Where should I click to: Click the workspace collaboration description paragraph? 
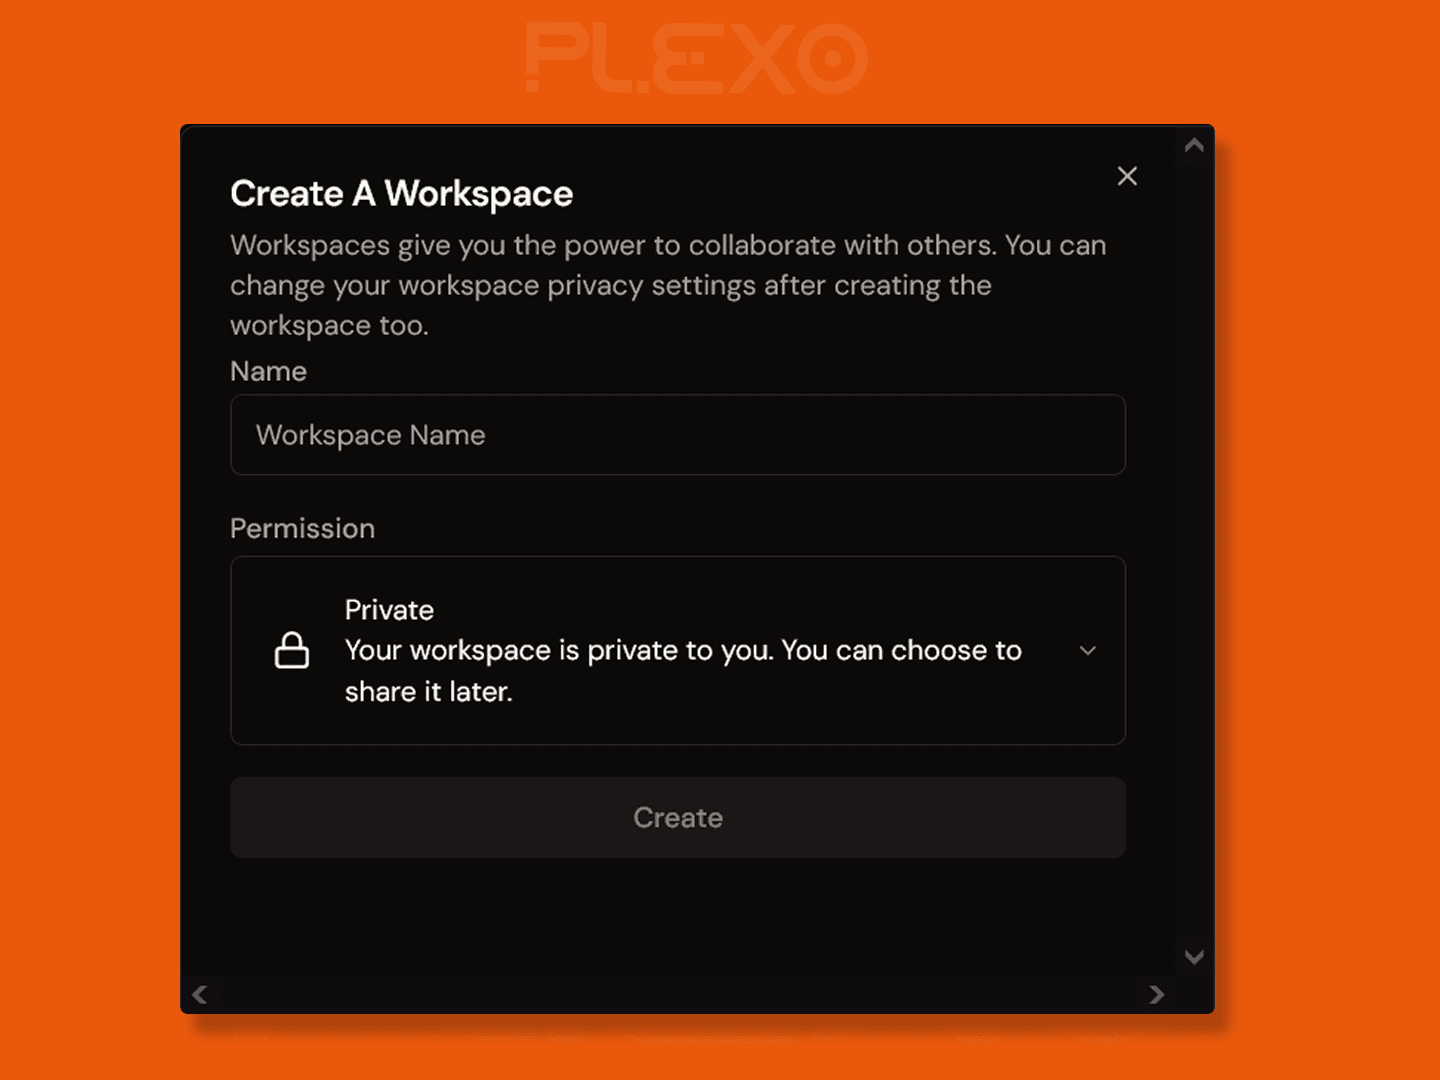668,285
